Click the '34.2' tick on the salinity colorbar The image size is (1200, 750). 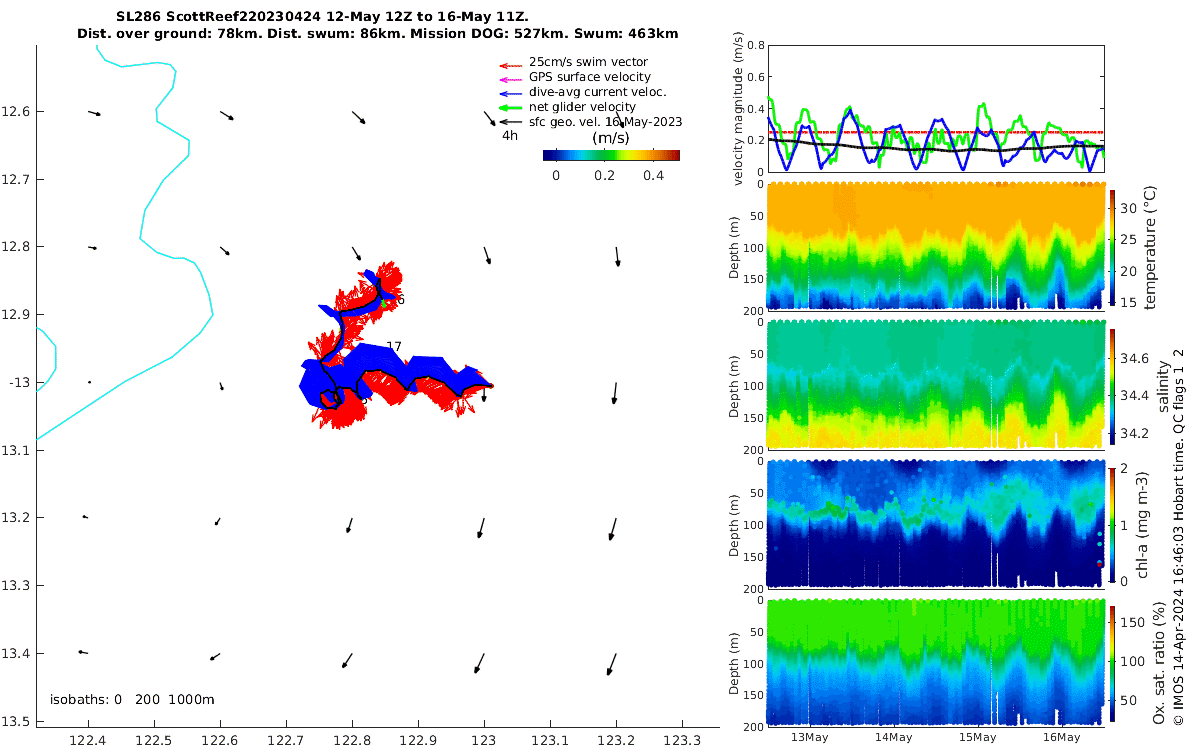[1134, 433]
